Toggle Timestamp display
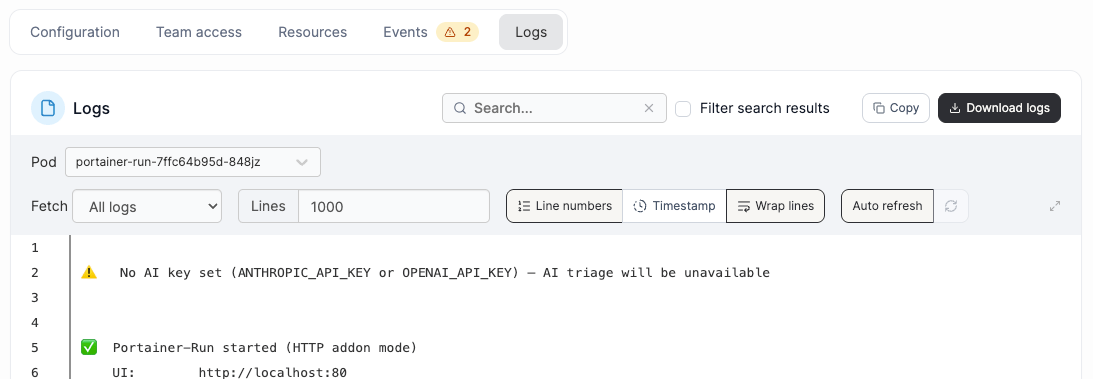Screen dimensions: 1093x379 pyautogui.click(x=674, y=206)
